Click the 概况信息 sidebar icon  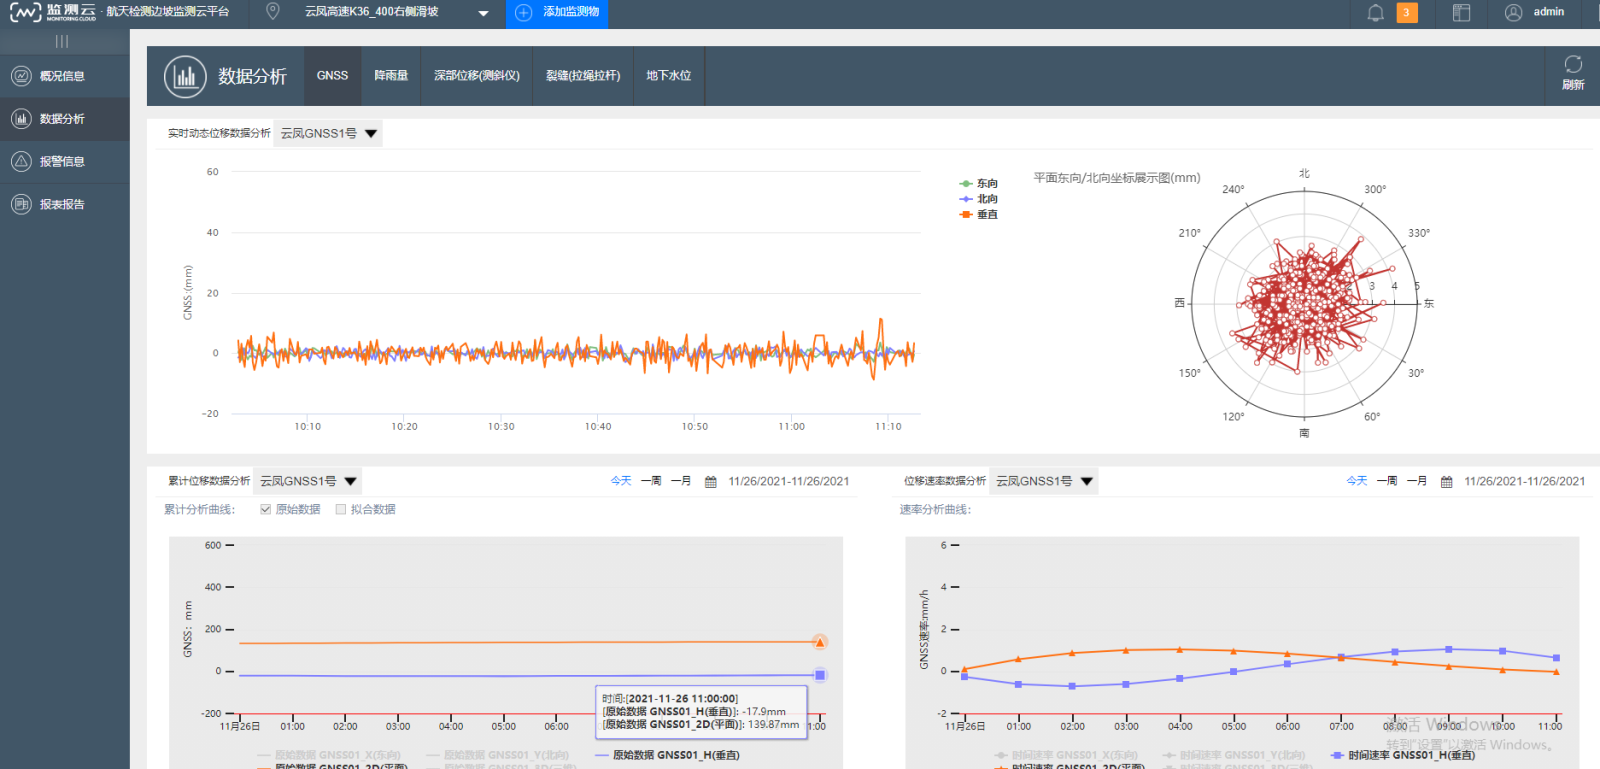coord(21,76)
